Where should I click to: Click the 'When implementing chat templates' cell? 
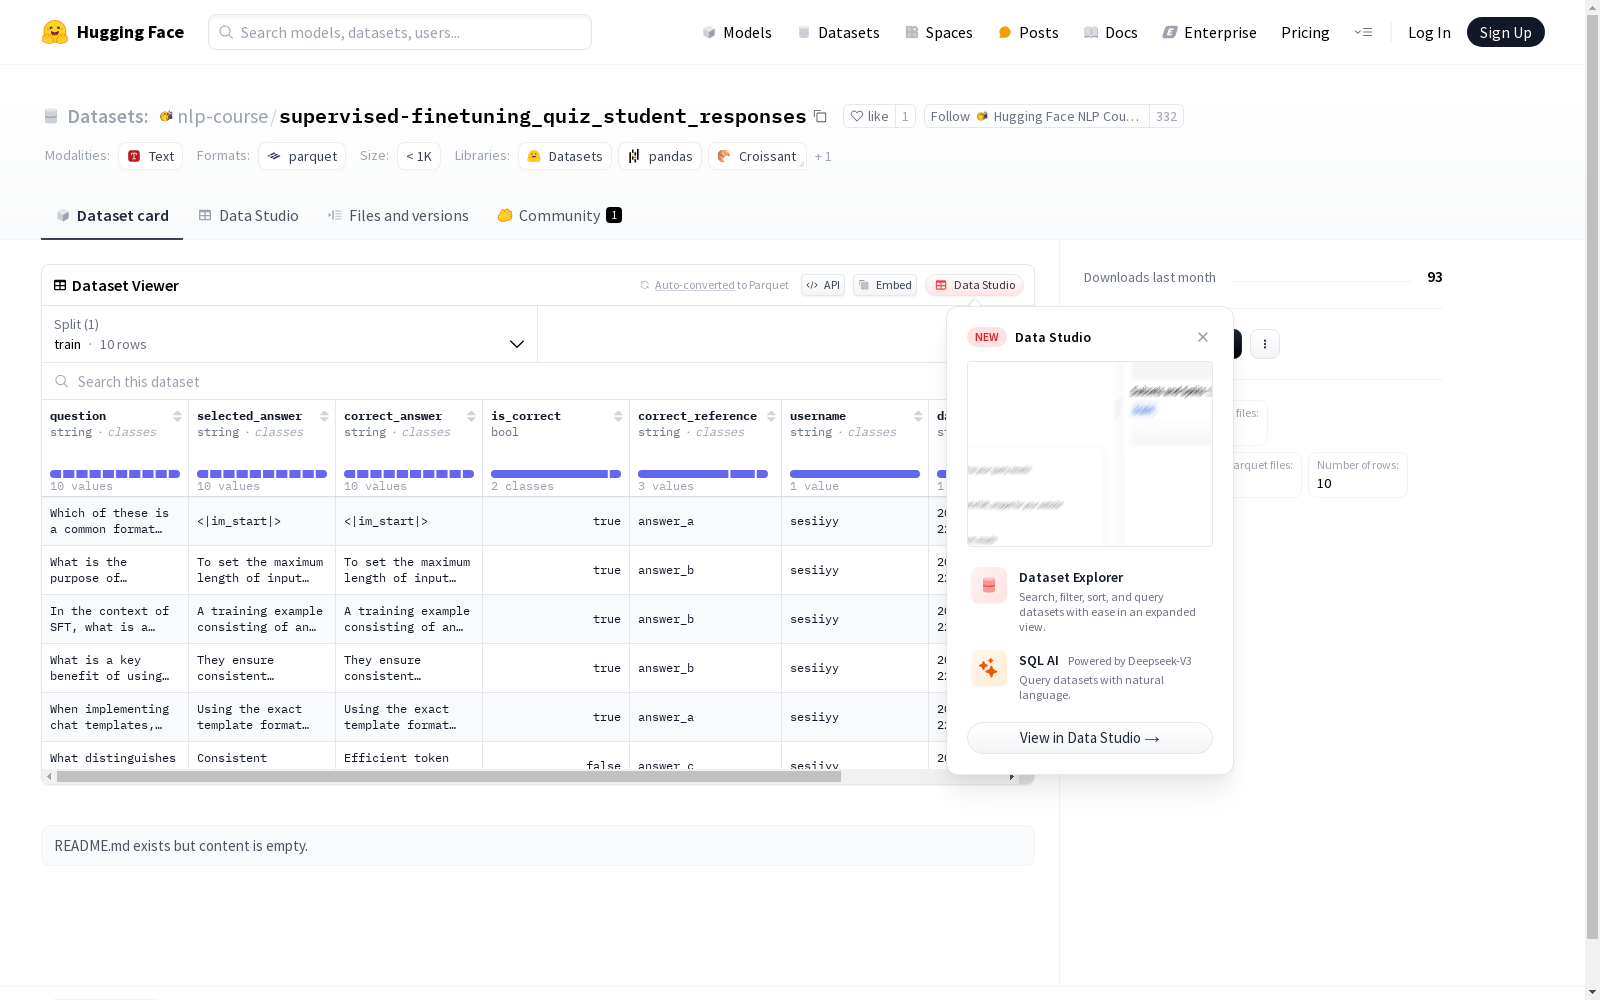pos(115,717)
